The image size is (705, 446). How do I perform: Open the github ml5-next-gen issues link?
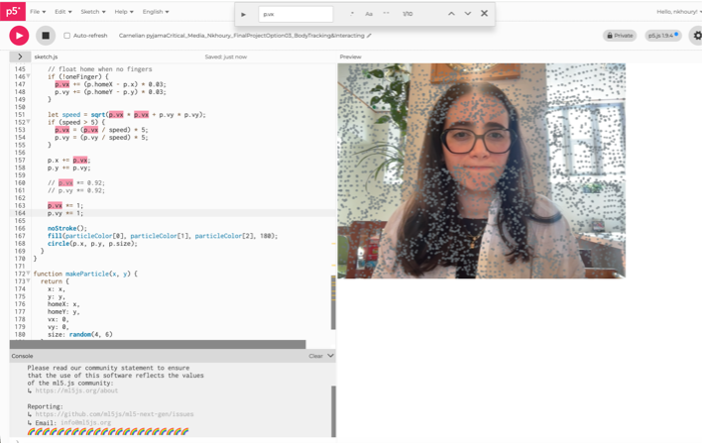[x=114, y=414]
